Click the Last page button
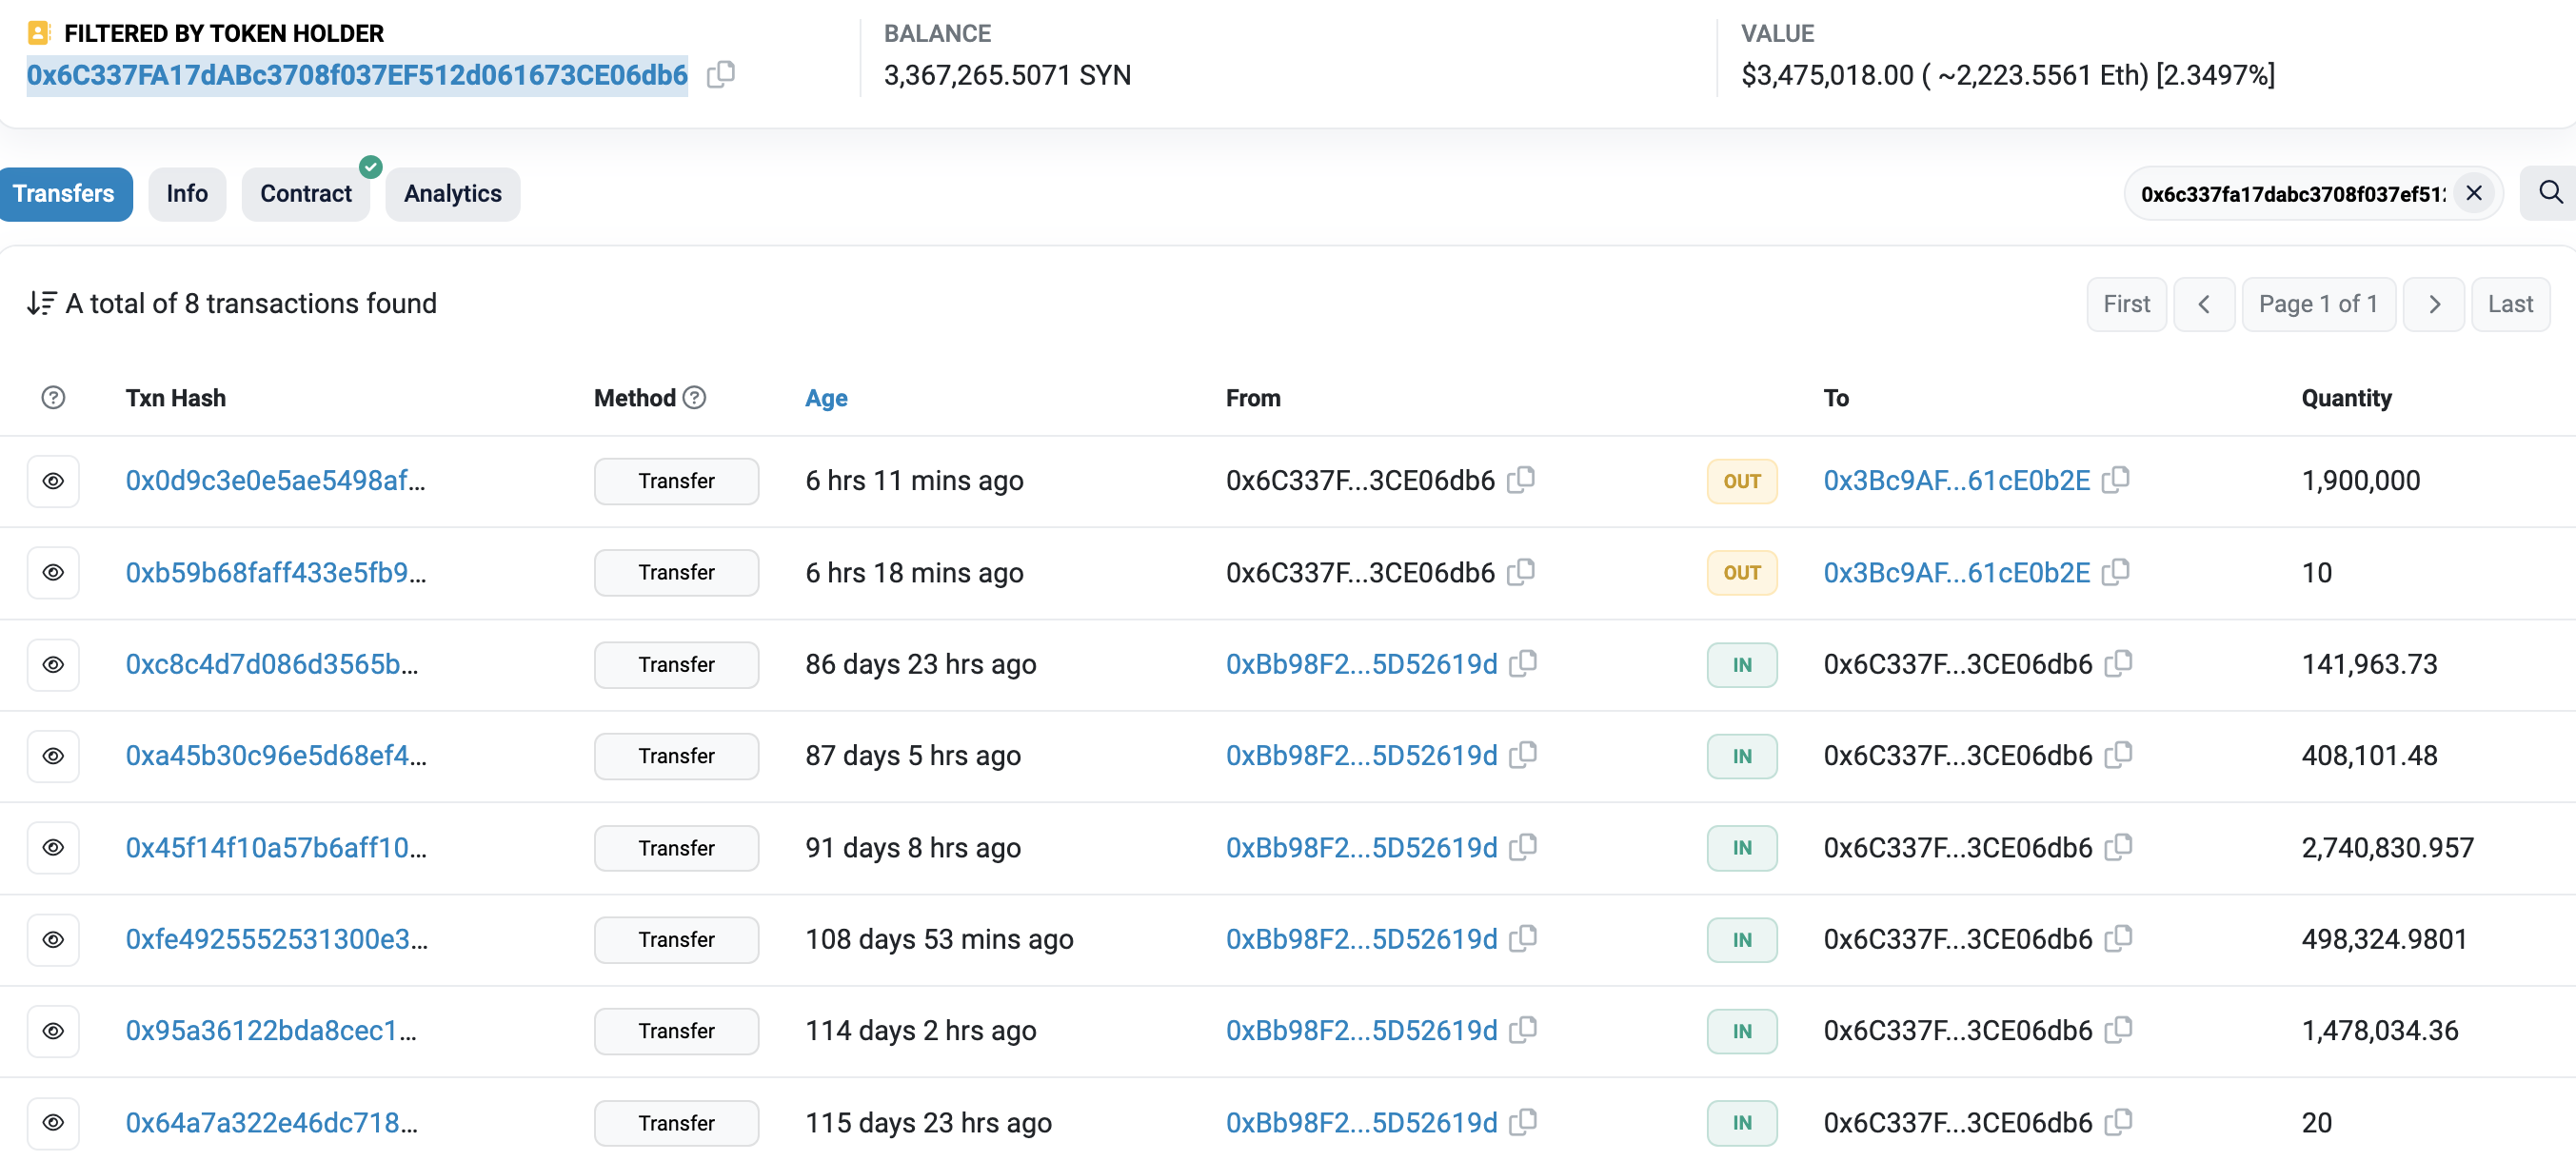 (x=2509, y=304)
